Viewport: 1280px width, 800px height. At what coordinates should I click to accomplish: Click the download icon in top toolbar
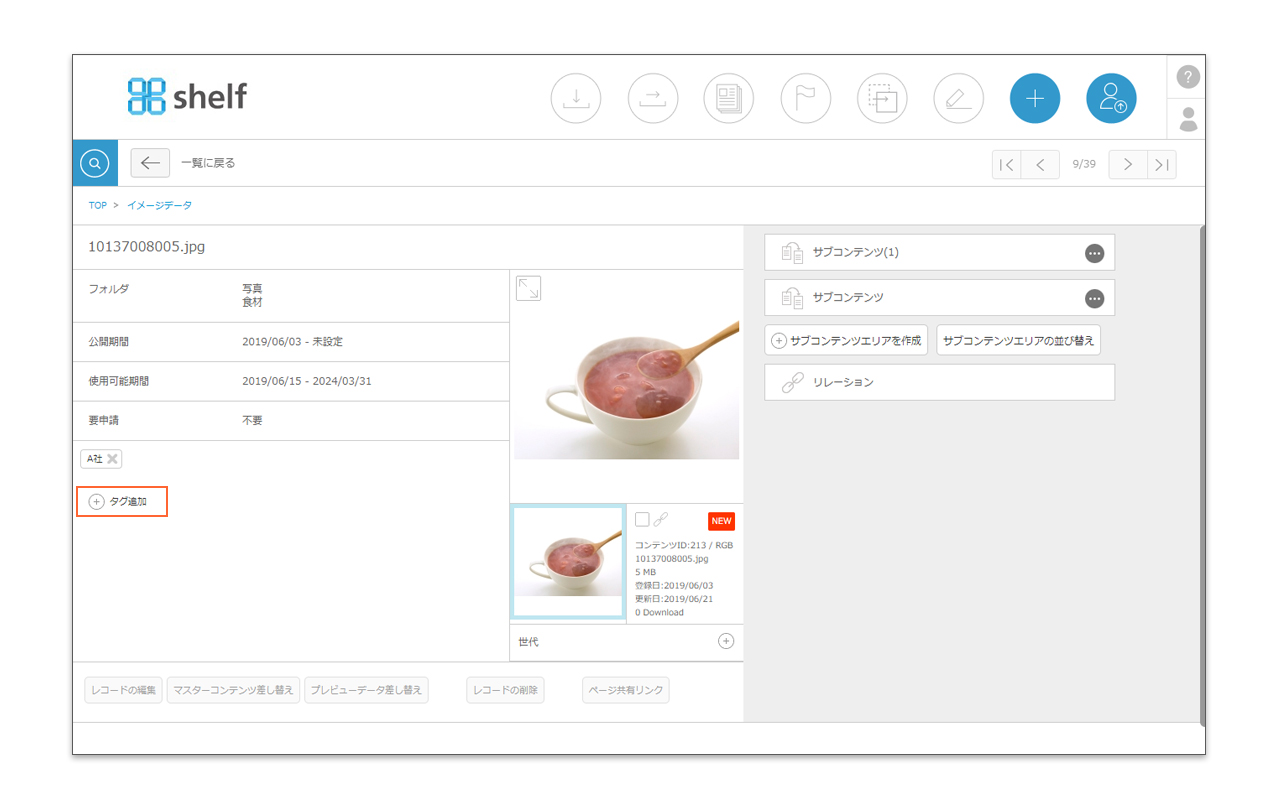tap(576, 99)
